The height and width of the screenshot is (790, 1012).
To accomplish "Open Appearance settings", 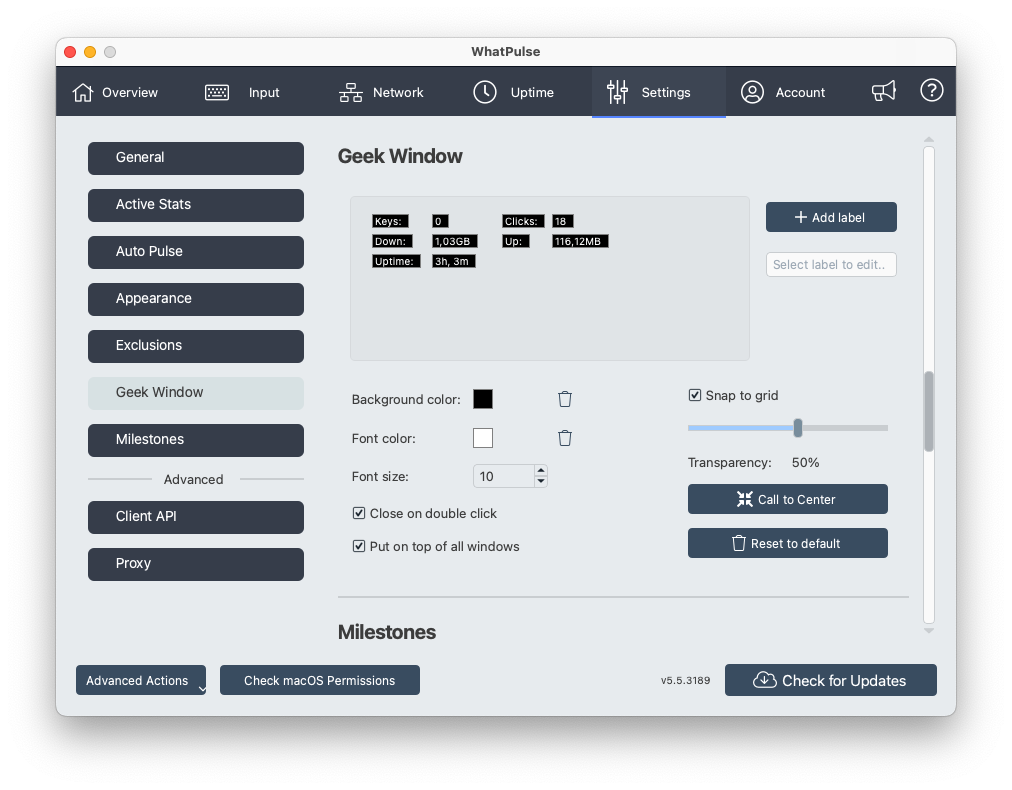I will (196, 299).
